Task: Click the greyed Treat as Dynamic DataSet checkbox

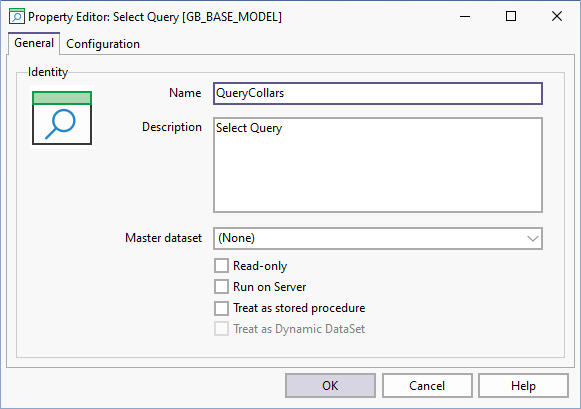Action: (222, 329)
